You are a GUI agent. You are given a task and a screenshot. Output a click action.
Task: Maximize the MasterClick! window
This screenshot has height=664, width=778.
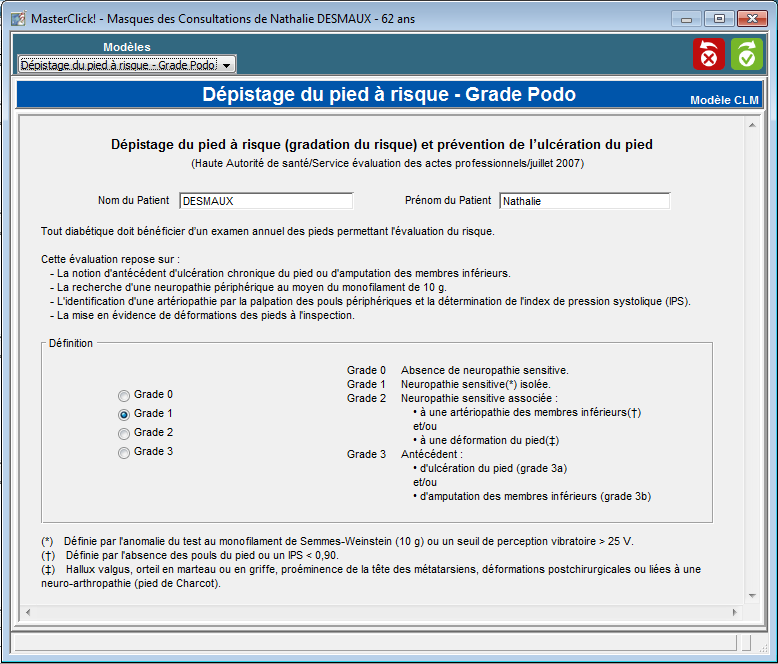click(x=717, y=18)
